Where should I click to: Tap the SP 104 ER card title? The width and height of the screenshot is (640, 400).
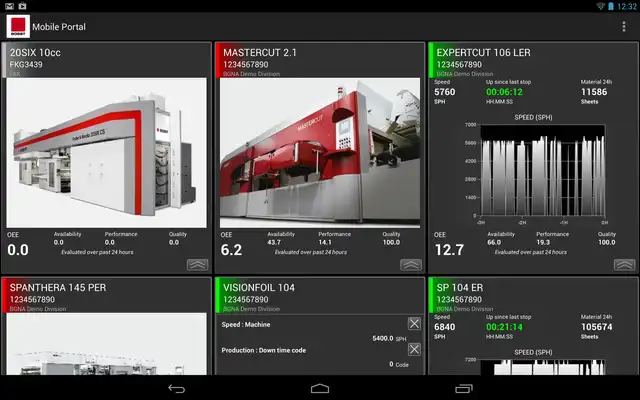pos(460,288)
